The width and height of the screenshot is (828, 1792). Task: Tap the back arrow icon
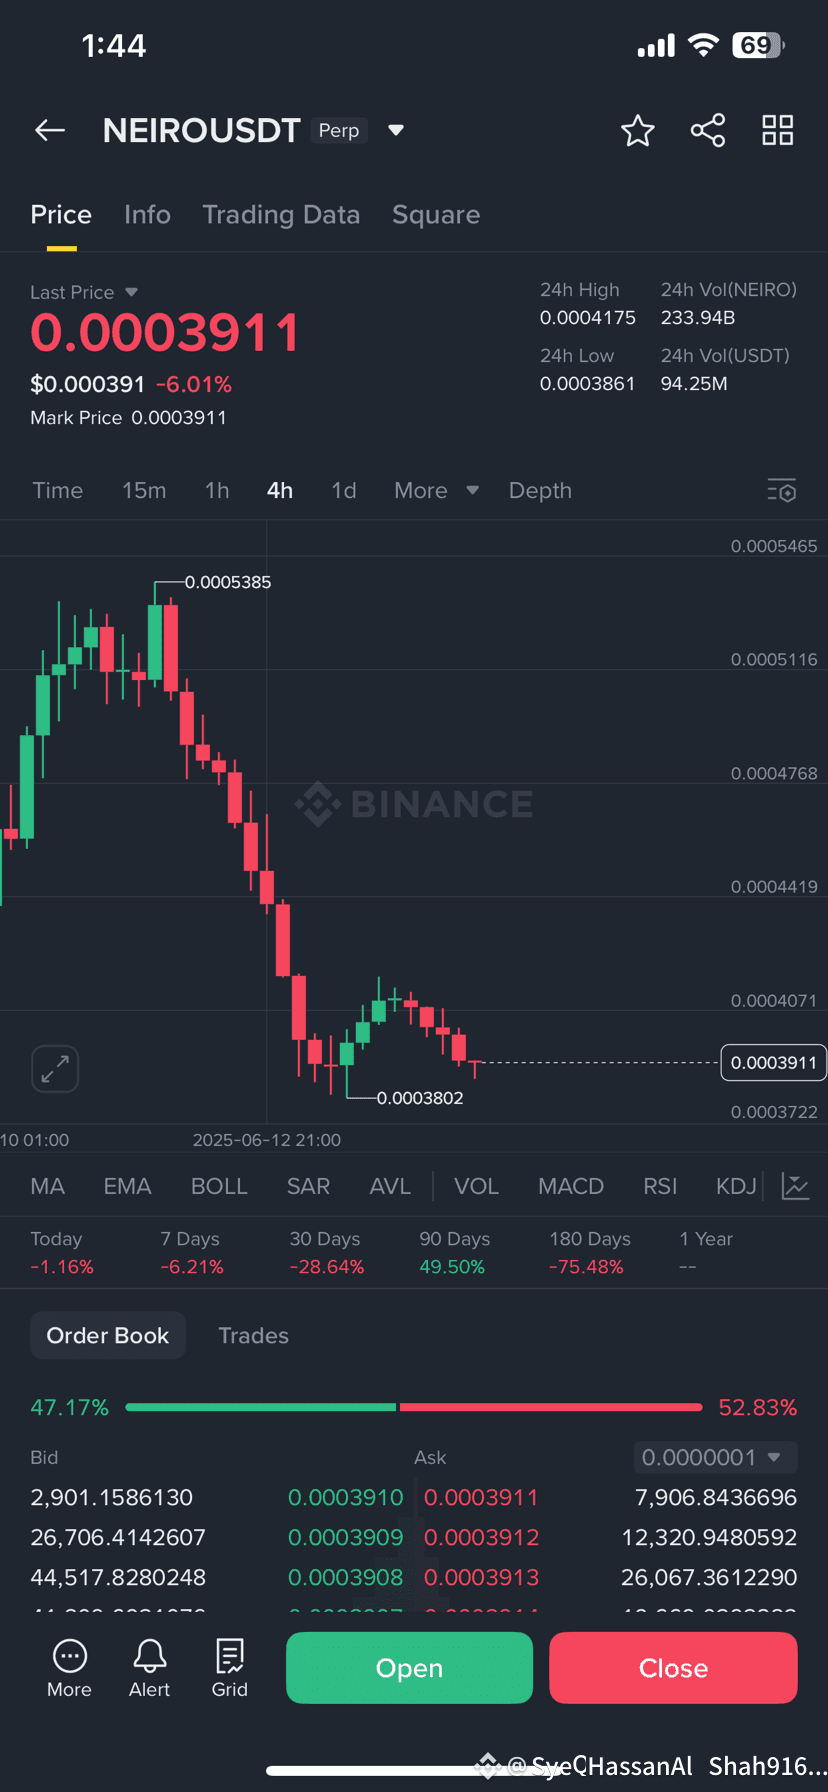tap(50, 130)
